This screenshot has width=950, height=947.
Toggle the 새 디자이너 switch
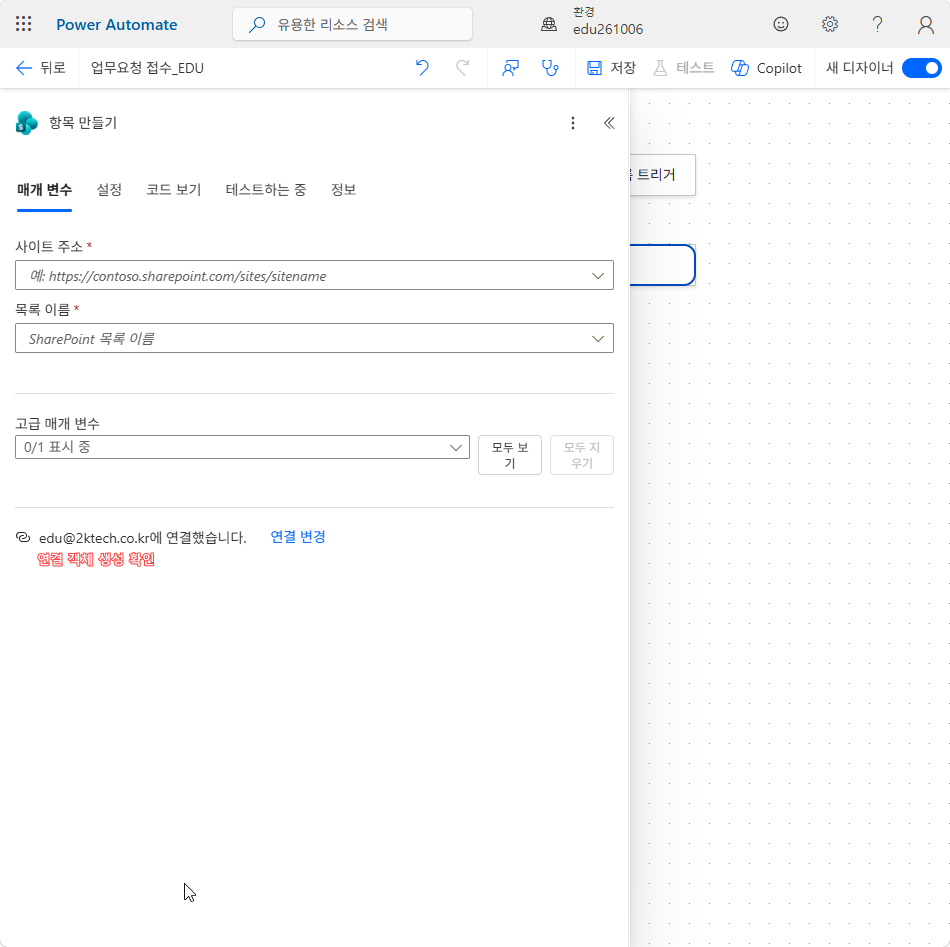pos(921,68)
